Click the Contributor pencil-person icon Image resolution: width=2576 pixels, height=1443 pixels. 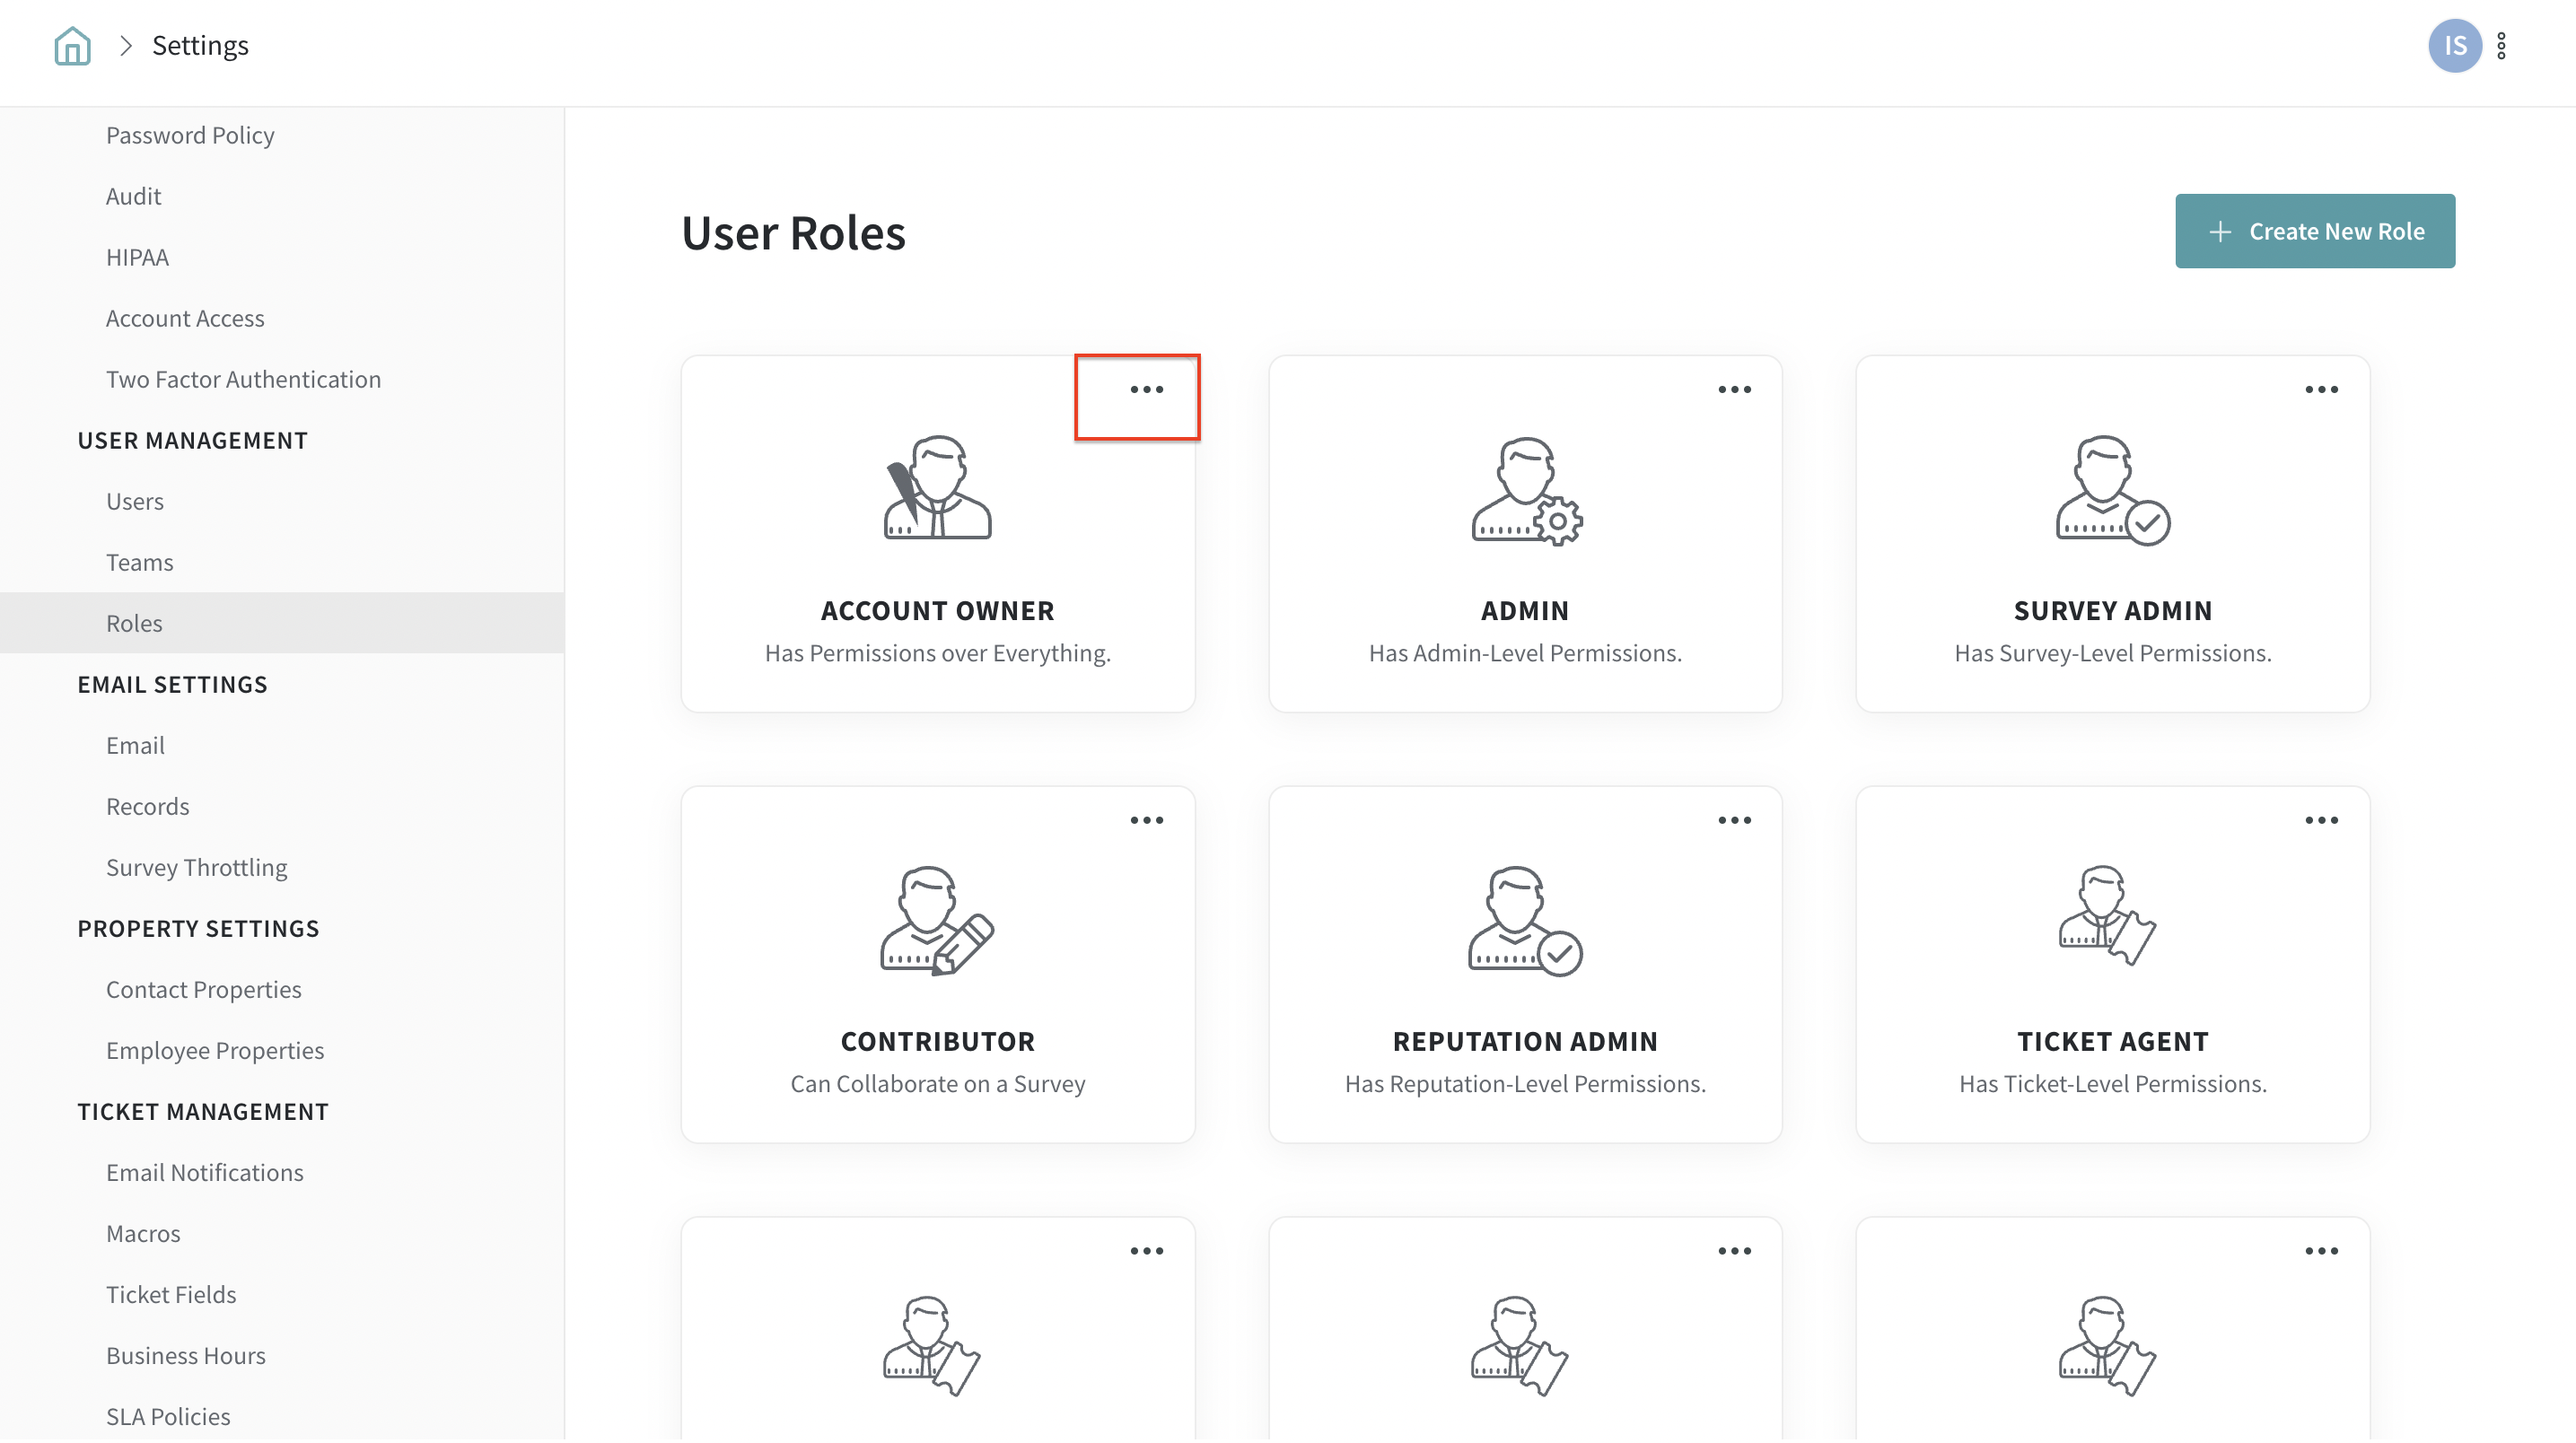[937, 920]
